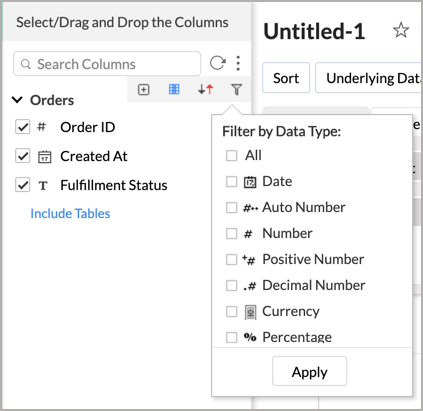Screen dimensions: 423x411
Task: Click the add column plus icon
Action: 143,89
